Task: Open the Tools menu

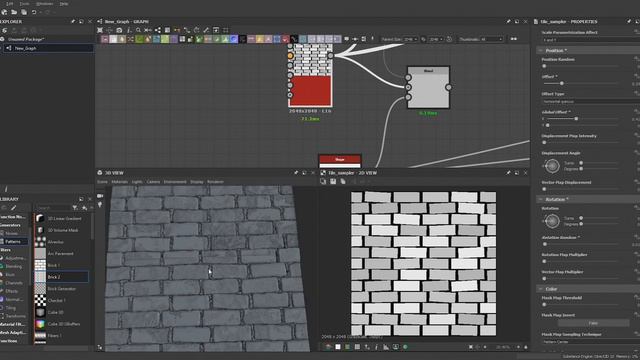Action: pos(24,4)
